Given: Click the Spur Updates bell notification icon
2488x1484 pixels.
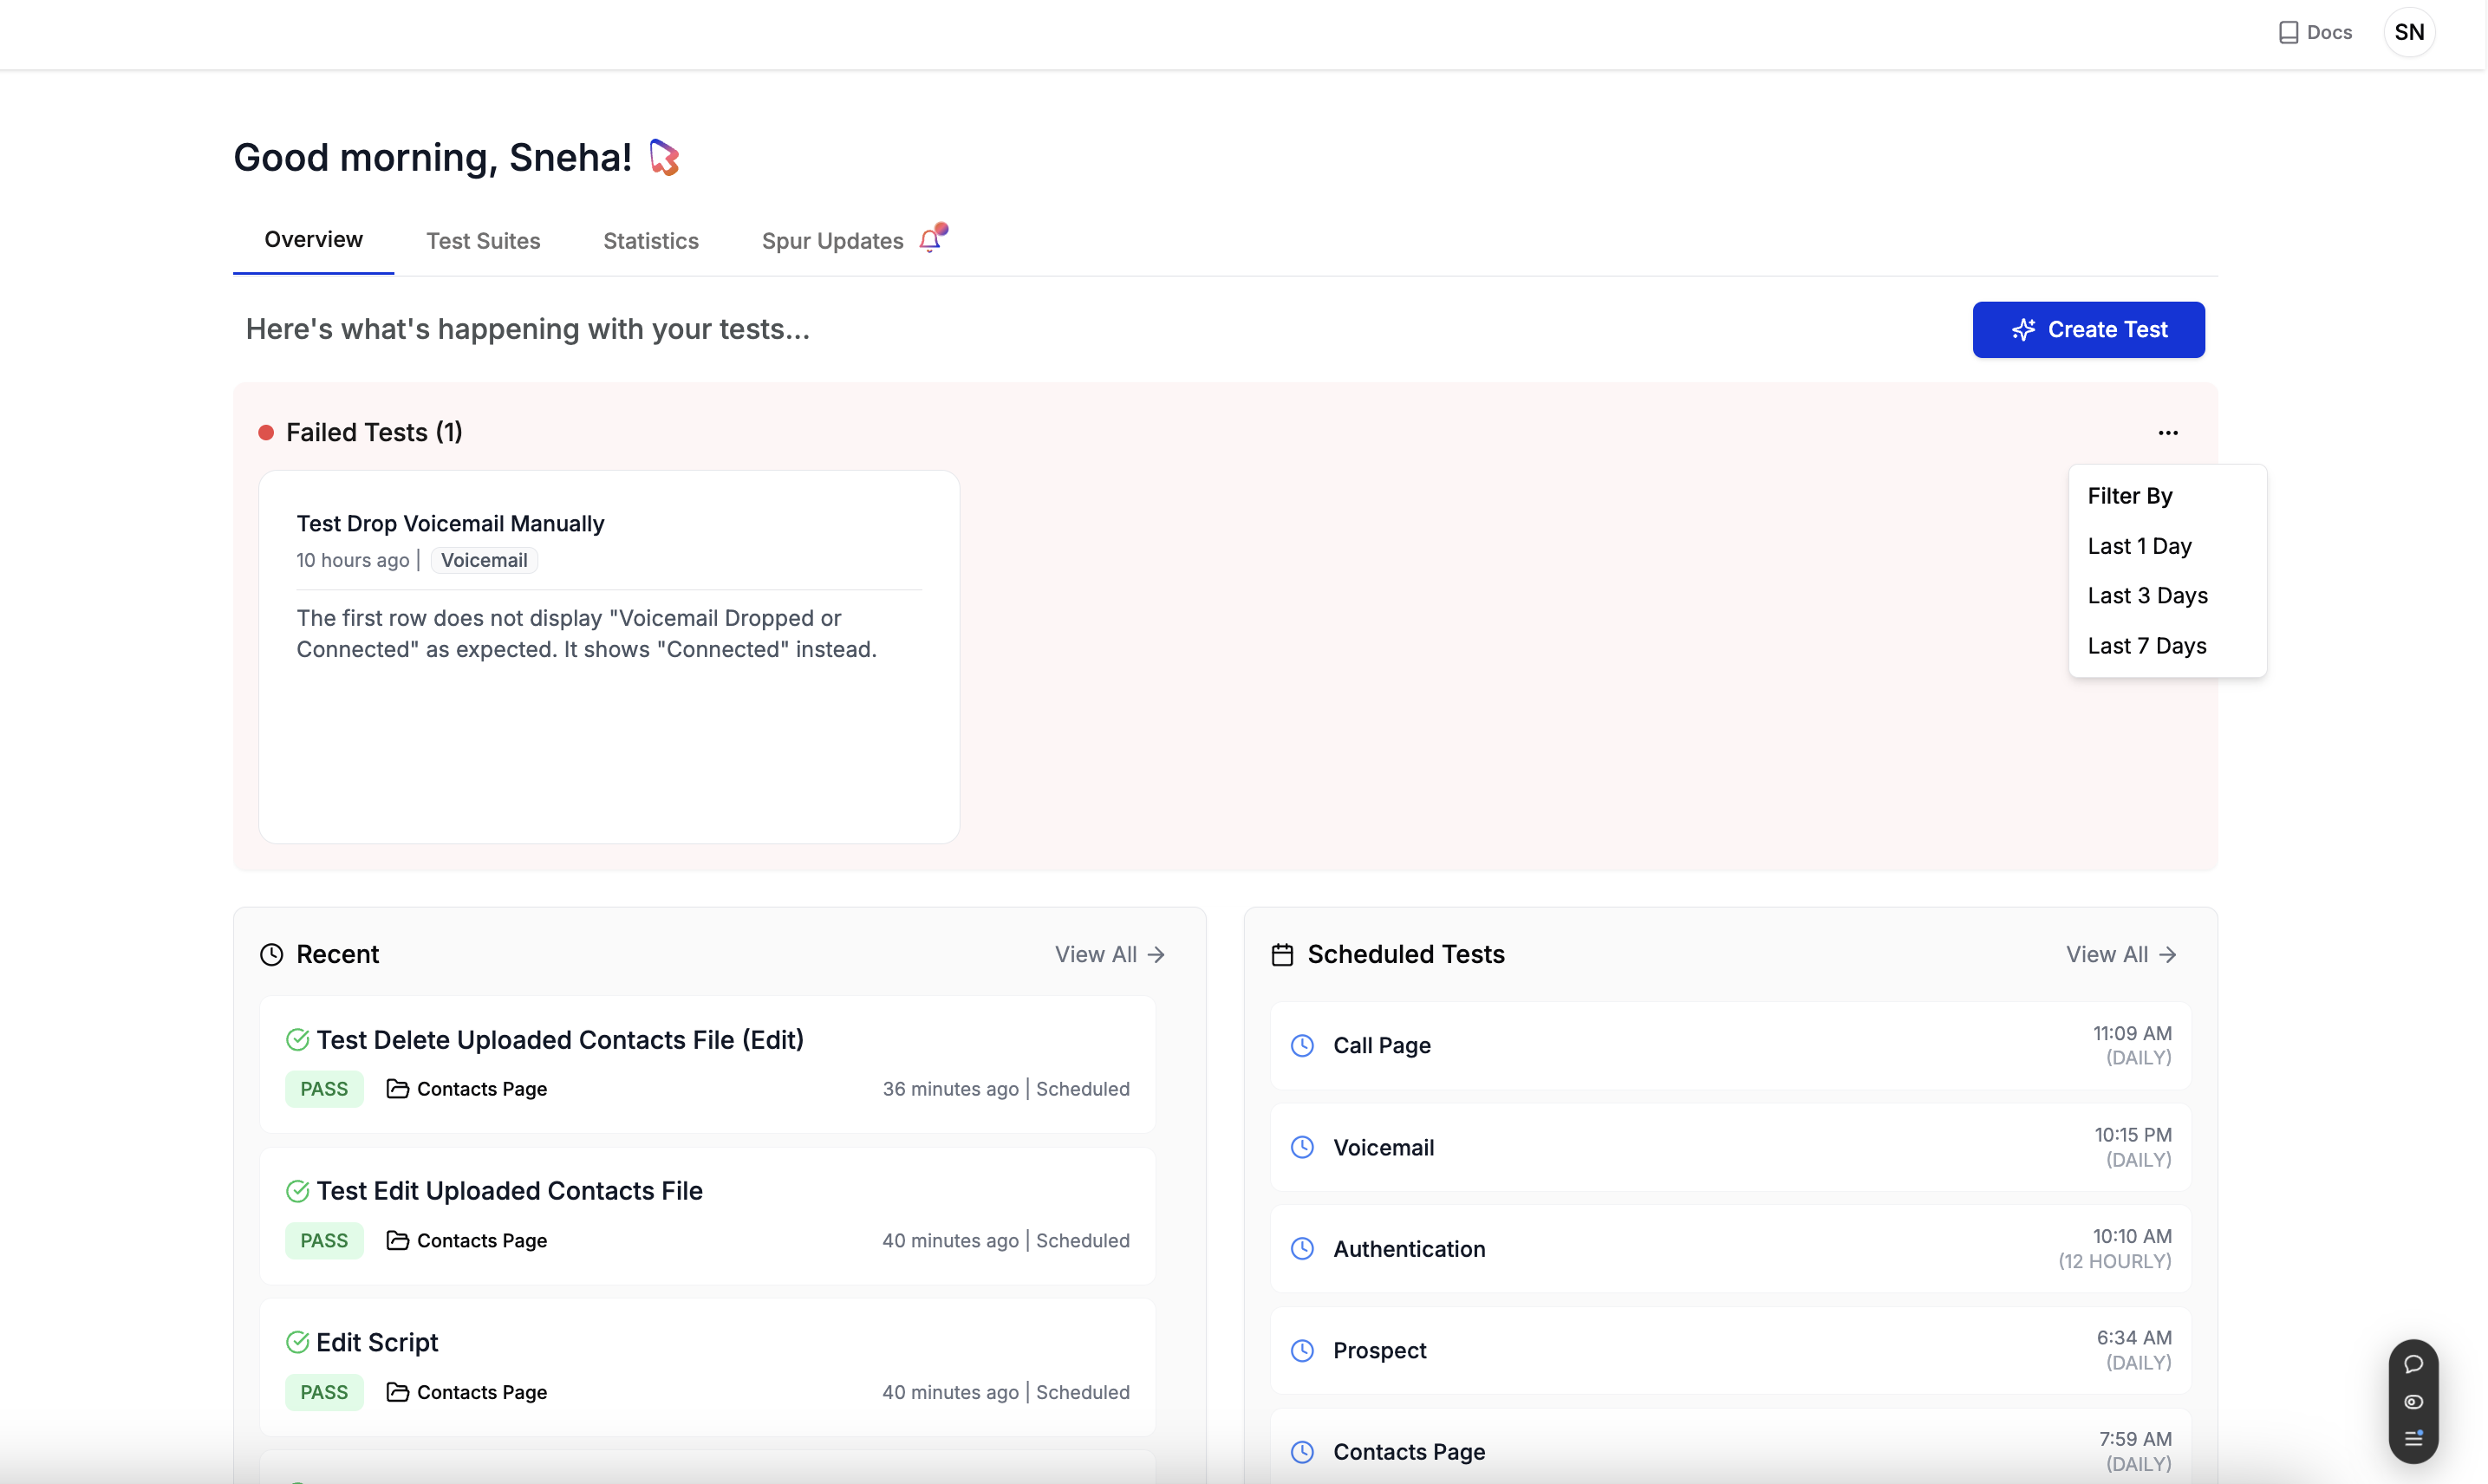Looking at the screenshot, I should 932,239.
